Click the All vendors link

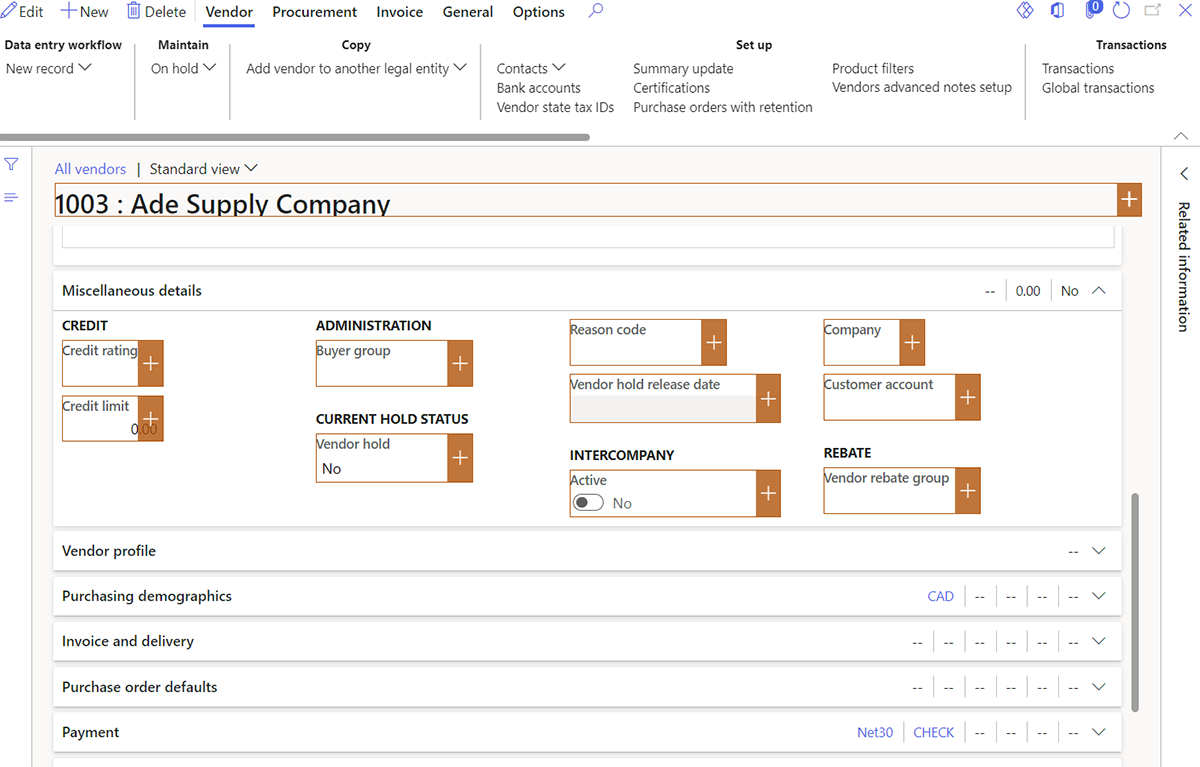tap(90, 168)
